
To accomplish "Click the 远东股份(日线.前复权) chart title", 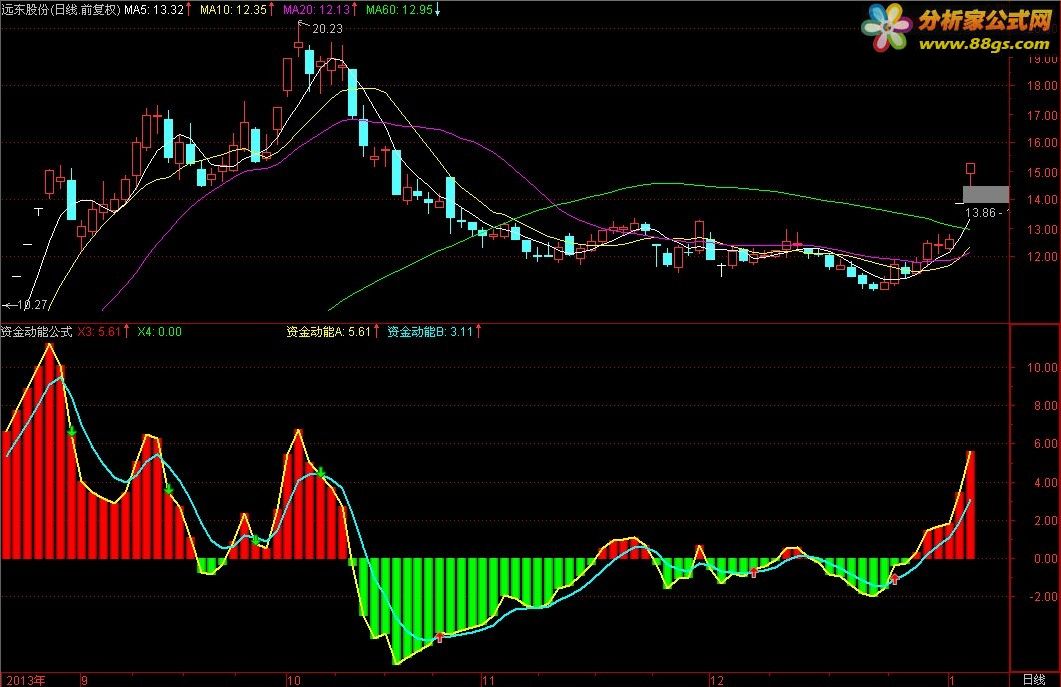I will (x=61, y=9).
